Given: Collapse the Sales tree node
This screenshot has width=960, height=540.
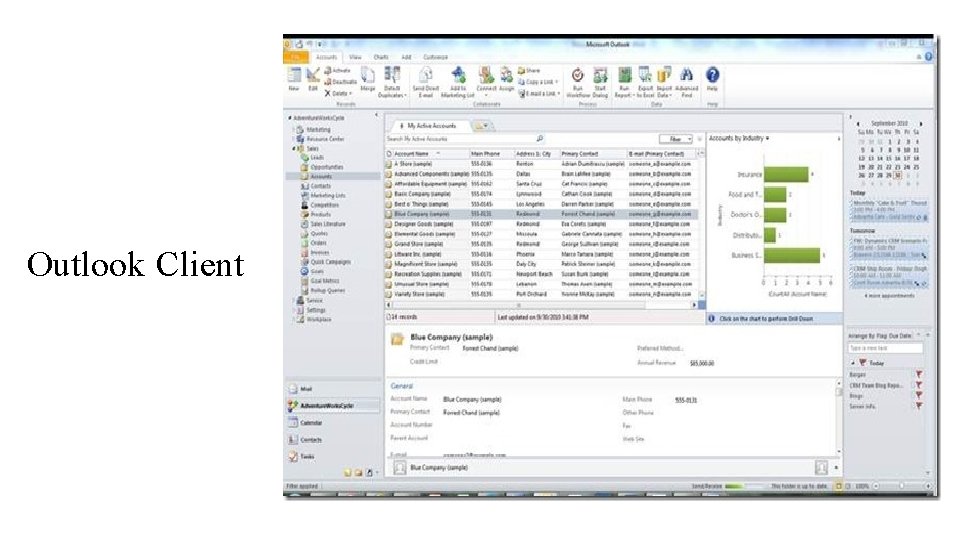Looking at the screenshot, I should [x=294, y=149].
